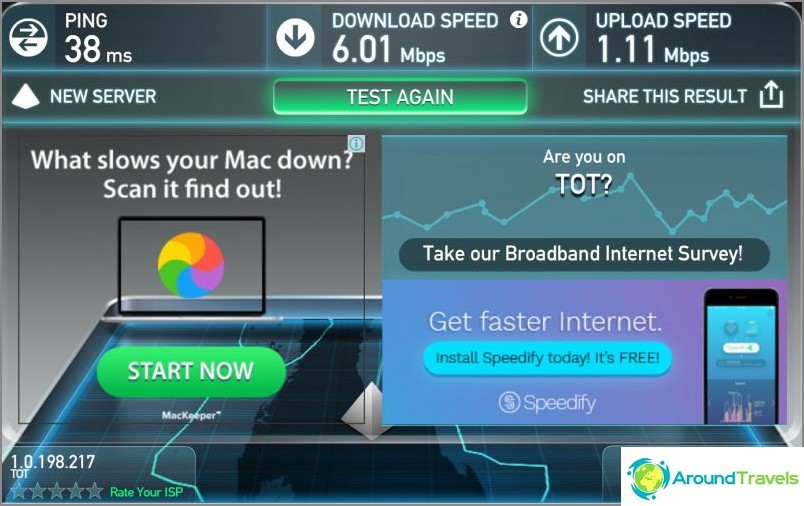Click the New Server triangle icon
The height and width of the screenshot is (506, 804).
pos(26,96)
